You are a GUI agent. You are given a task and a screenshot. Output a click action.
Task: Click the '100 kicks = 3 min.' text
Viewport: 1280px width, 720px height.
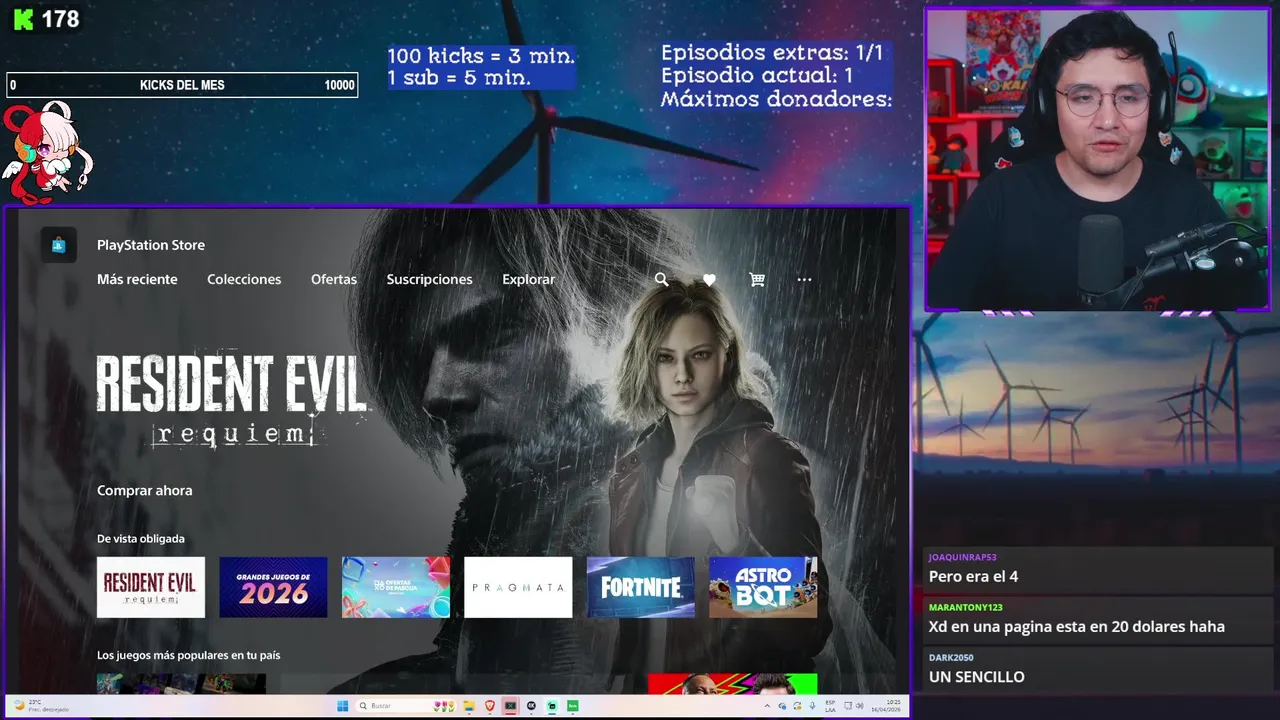[481, 56]
